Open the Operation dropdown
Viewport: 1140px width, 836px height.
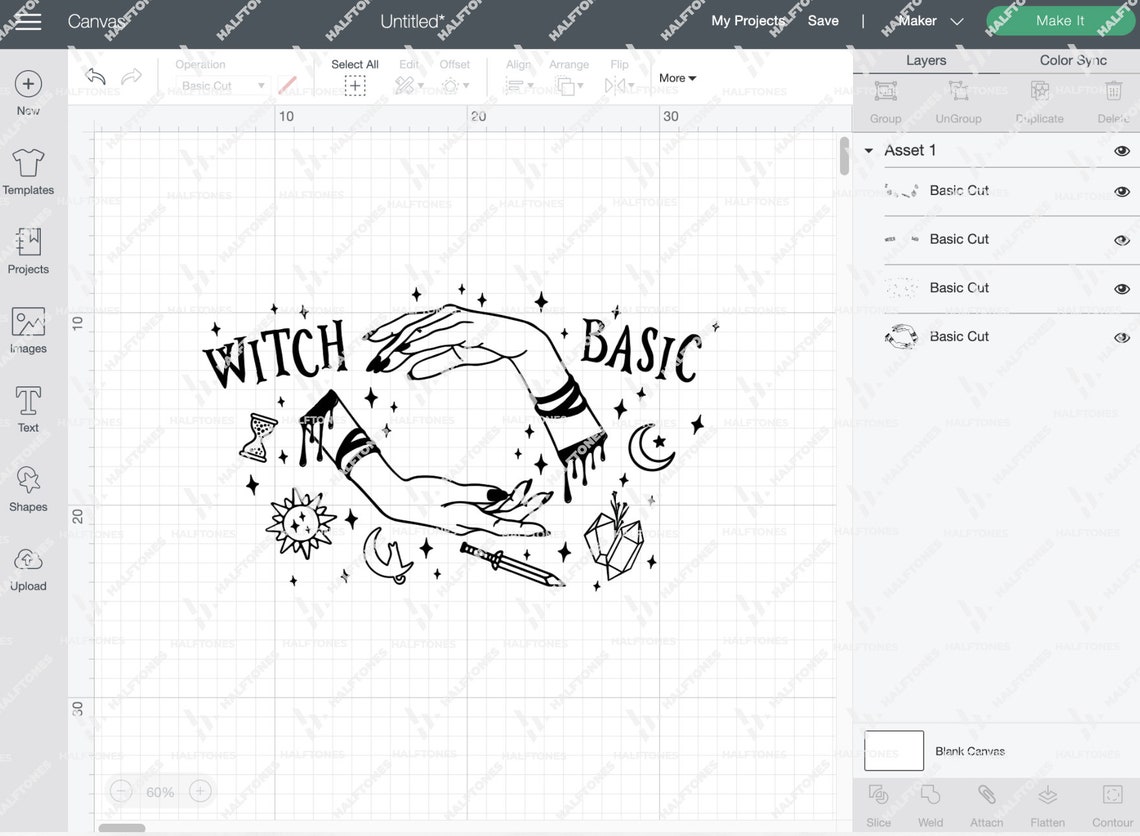(x=221, y=84)
